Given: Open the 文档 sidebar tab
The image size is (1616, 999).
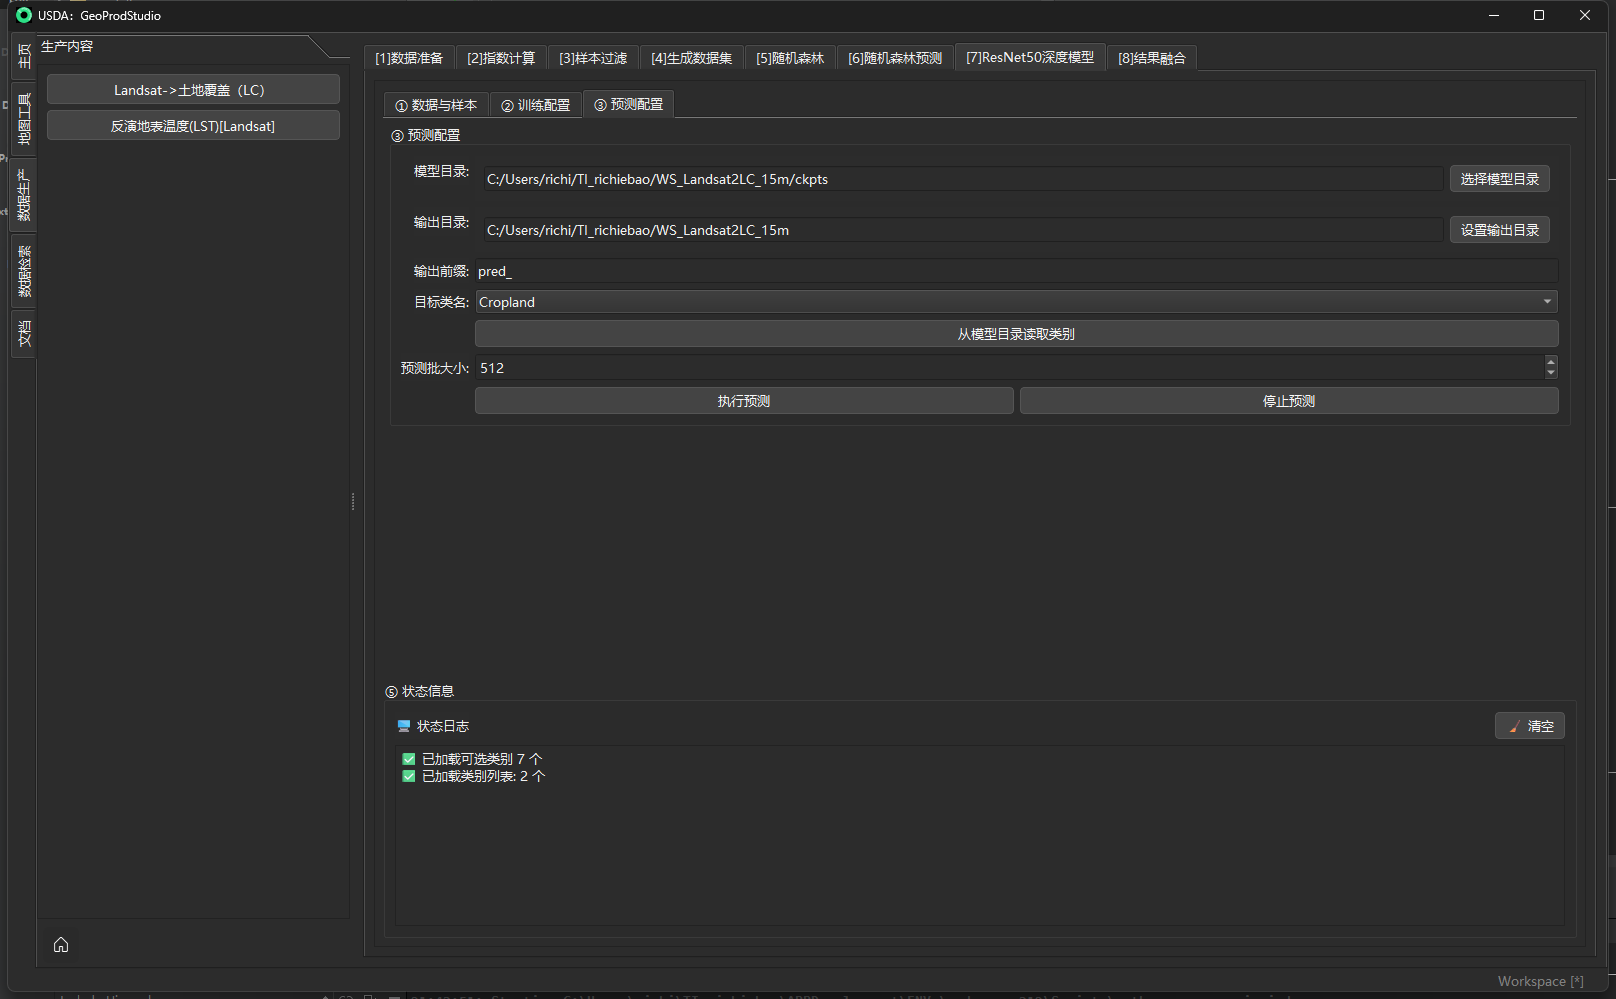Looking at the screenshot, I should click(24, 334).
